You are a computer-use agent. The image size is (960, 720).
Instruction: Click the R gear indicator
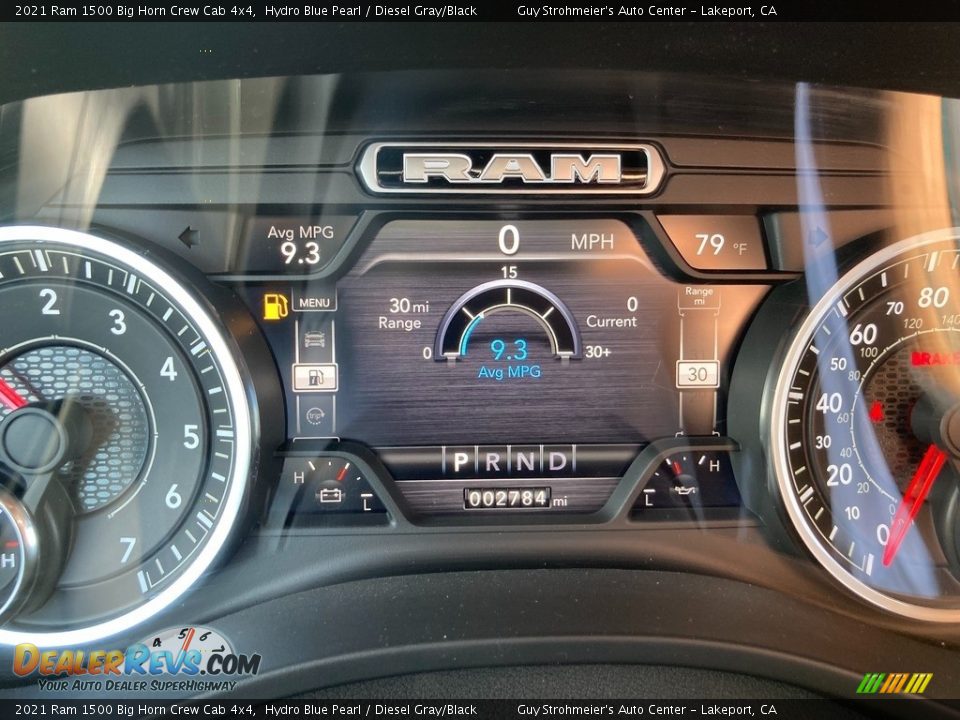tap(492, 461)
